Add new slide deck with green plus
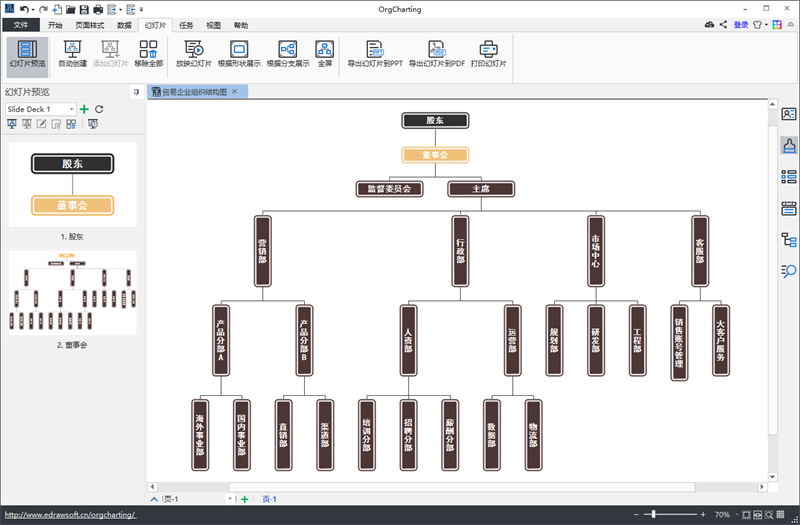Image resolution: width=800 pixels, height=525 pixels. point(84,109)
